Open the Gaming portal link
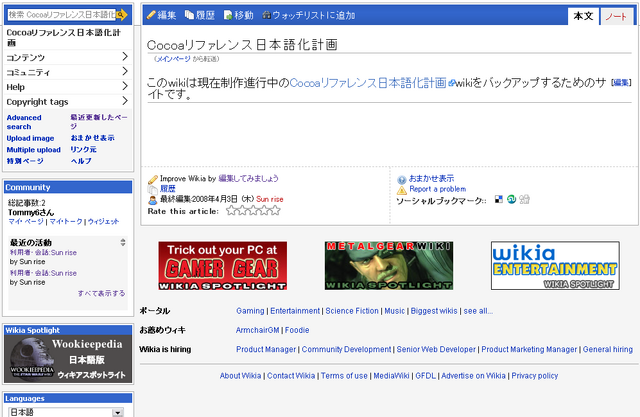This screenshot has width=640, height=417. (250, 311)
